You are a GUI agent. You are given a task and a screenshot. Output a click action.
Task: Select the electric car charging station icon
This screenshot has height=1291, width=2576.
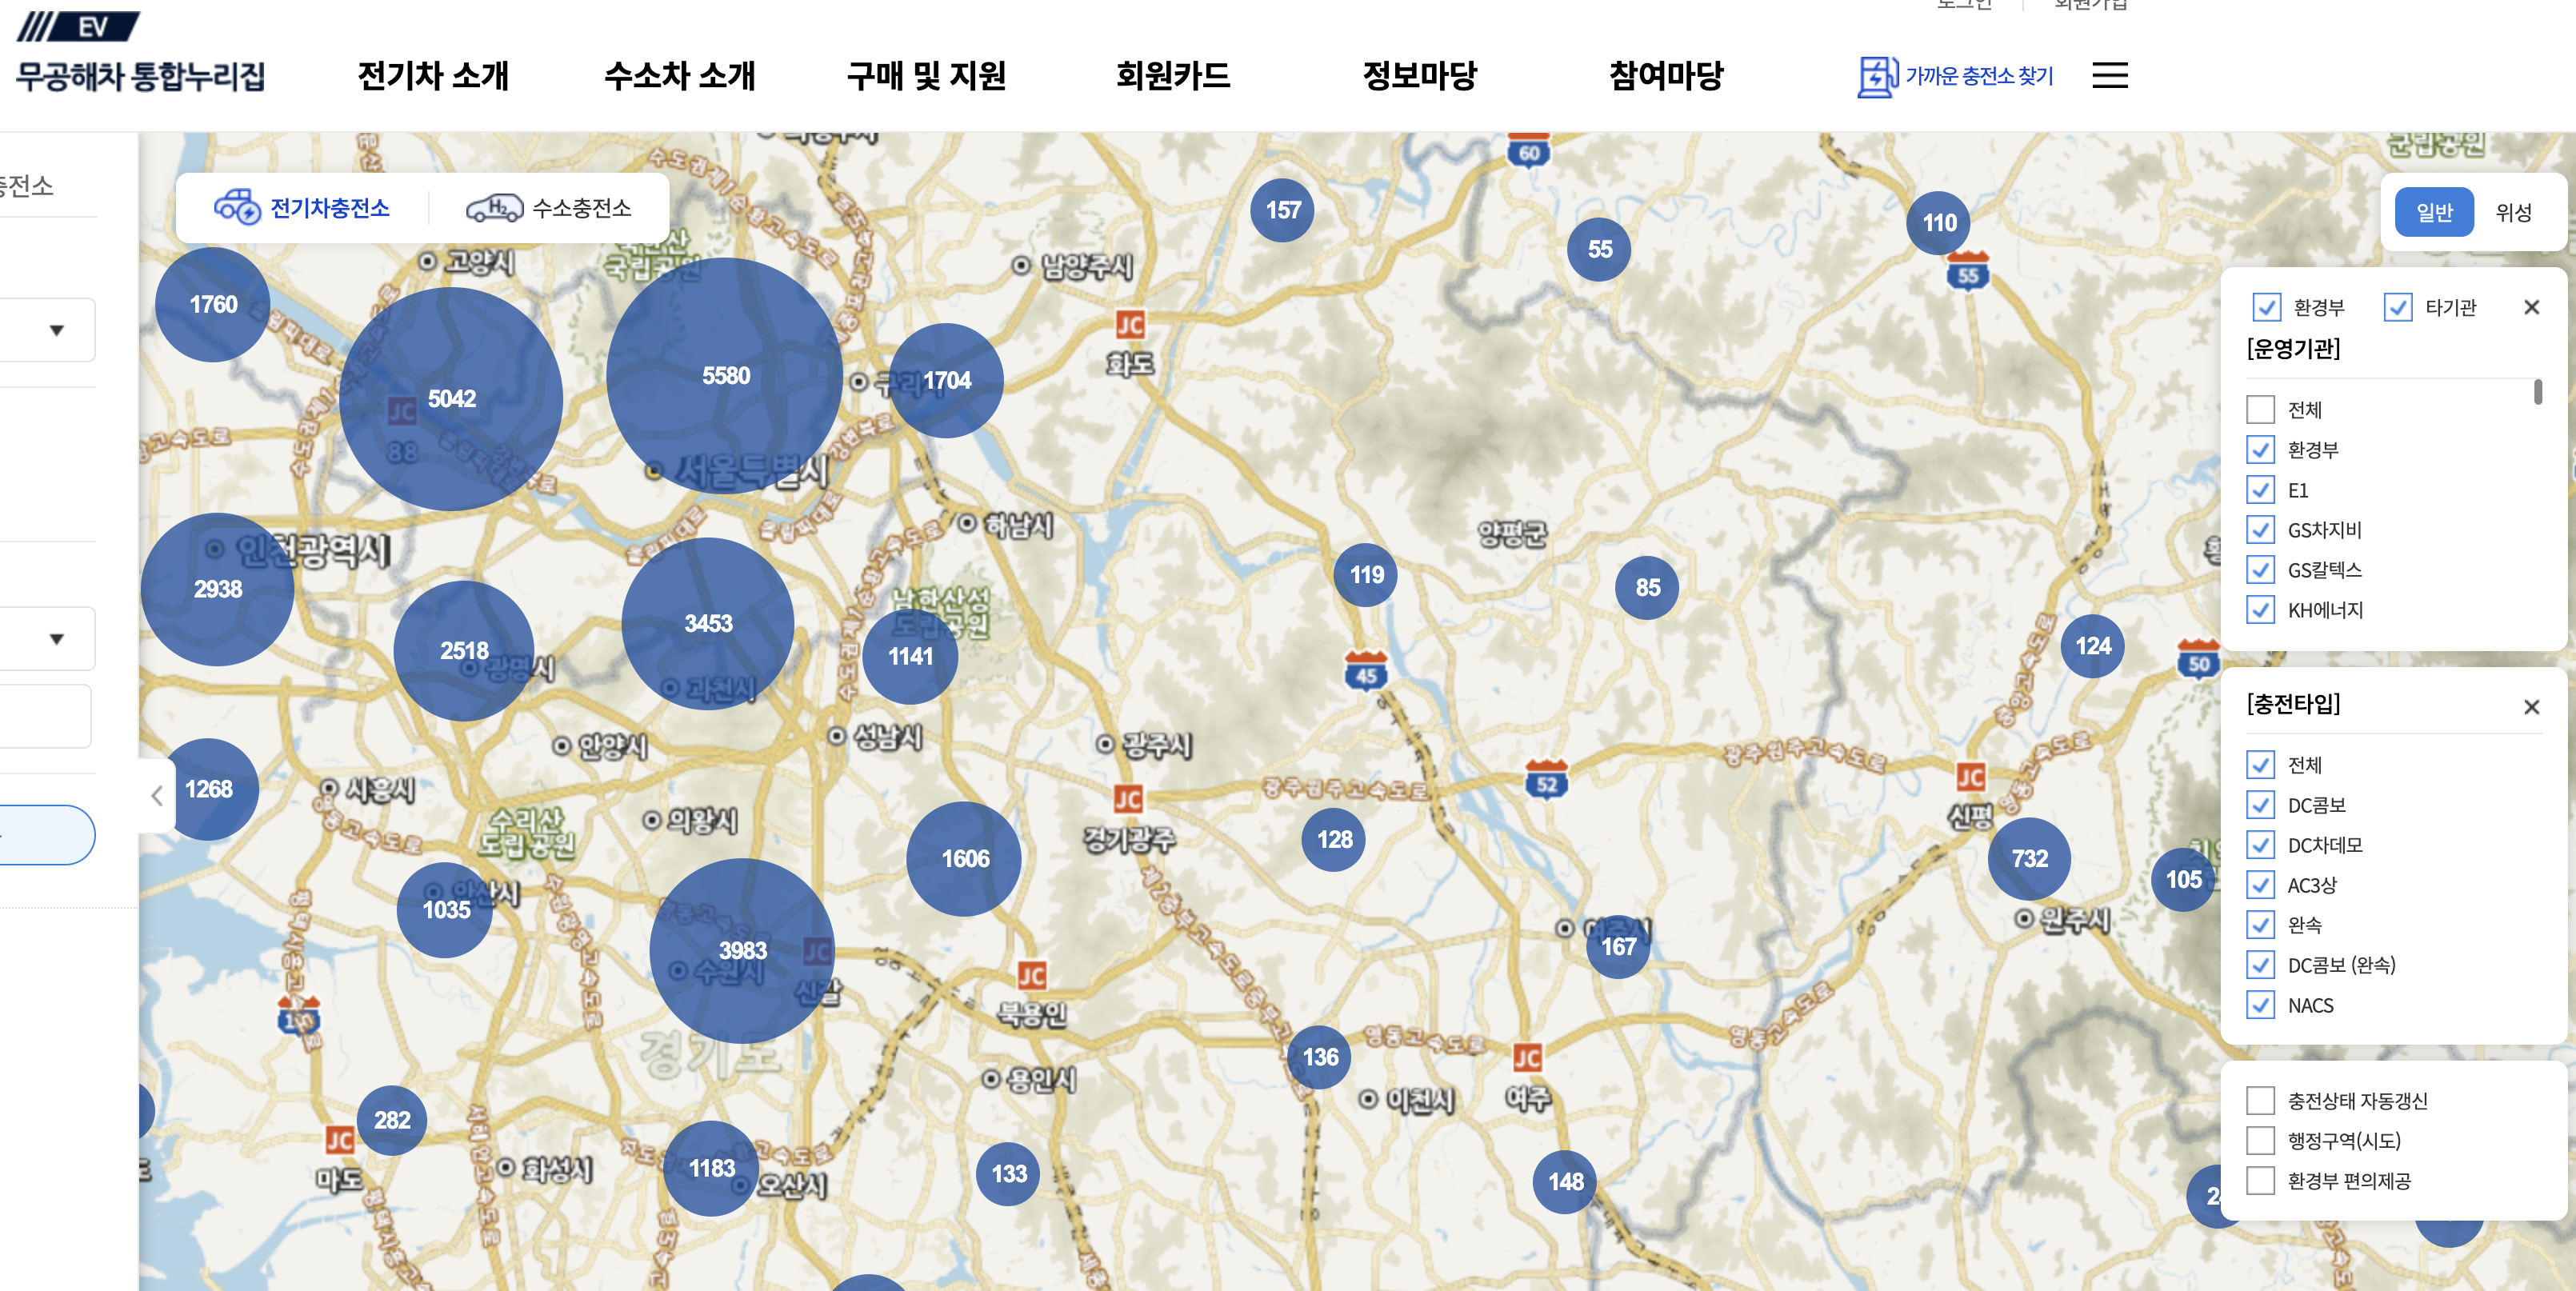pos(237,207)
